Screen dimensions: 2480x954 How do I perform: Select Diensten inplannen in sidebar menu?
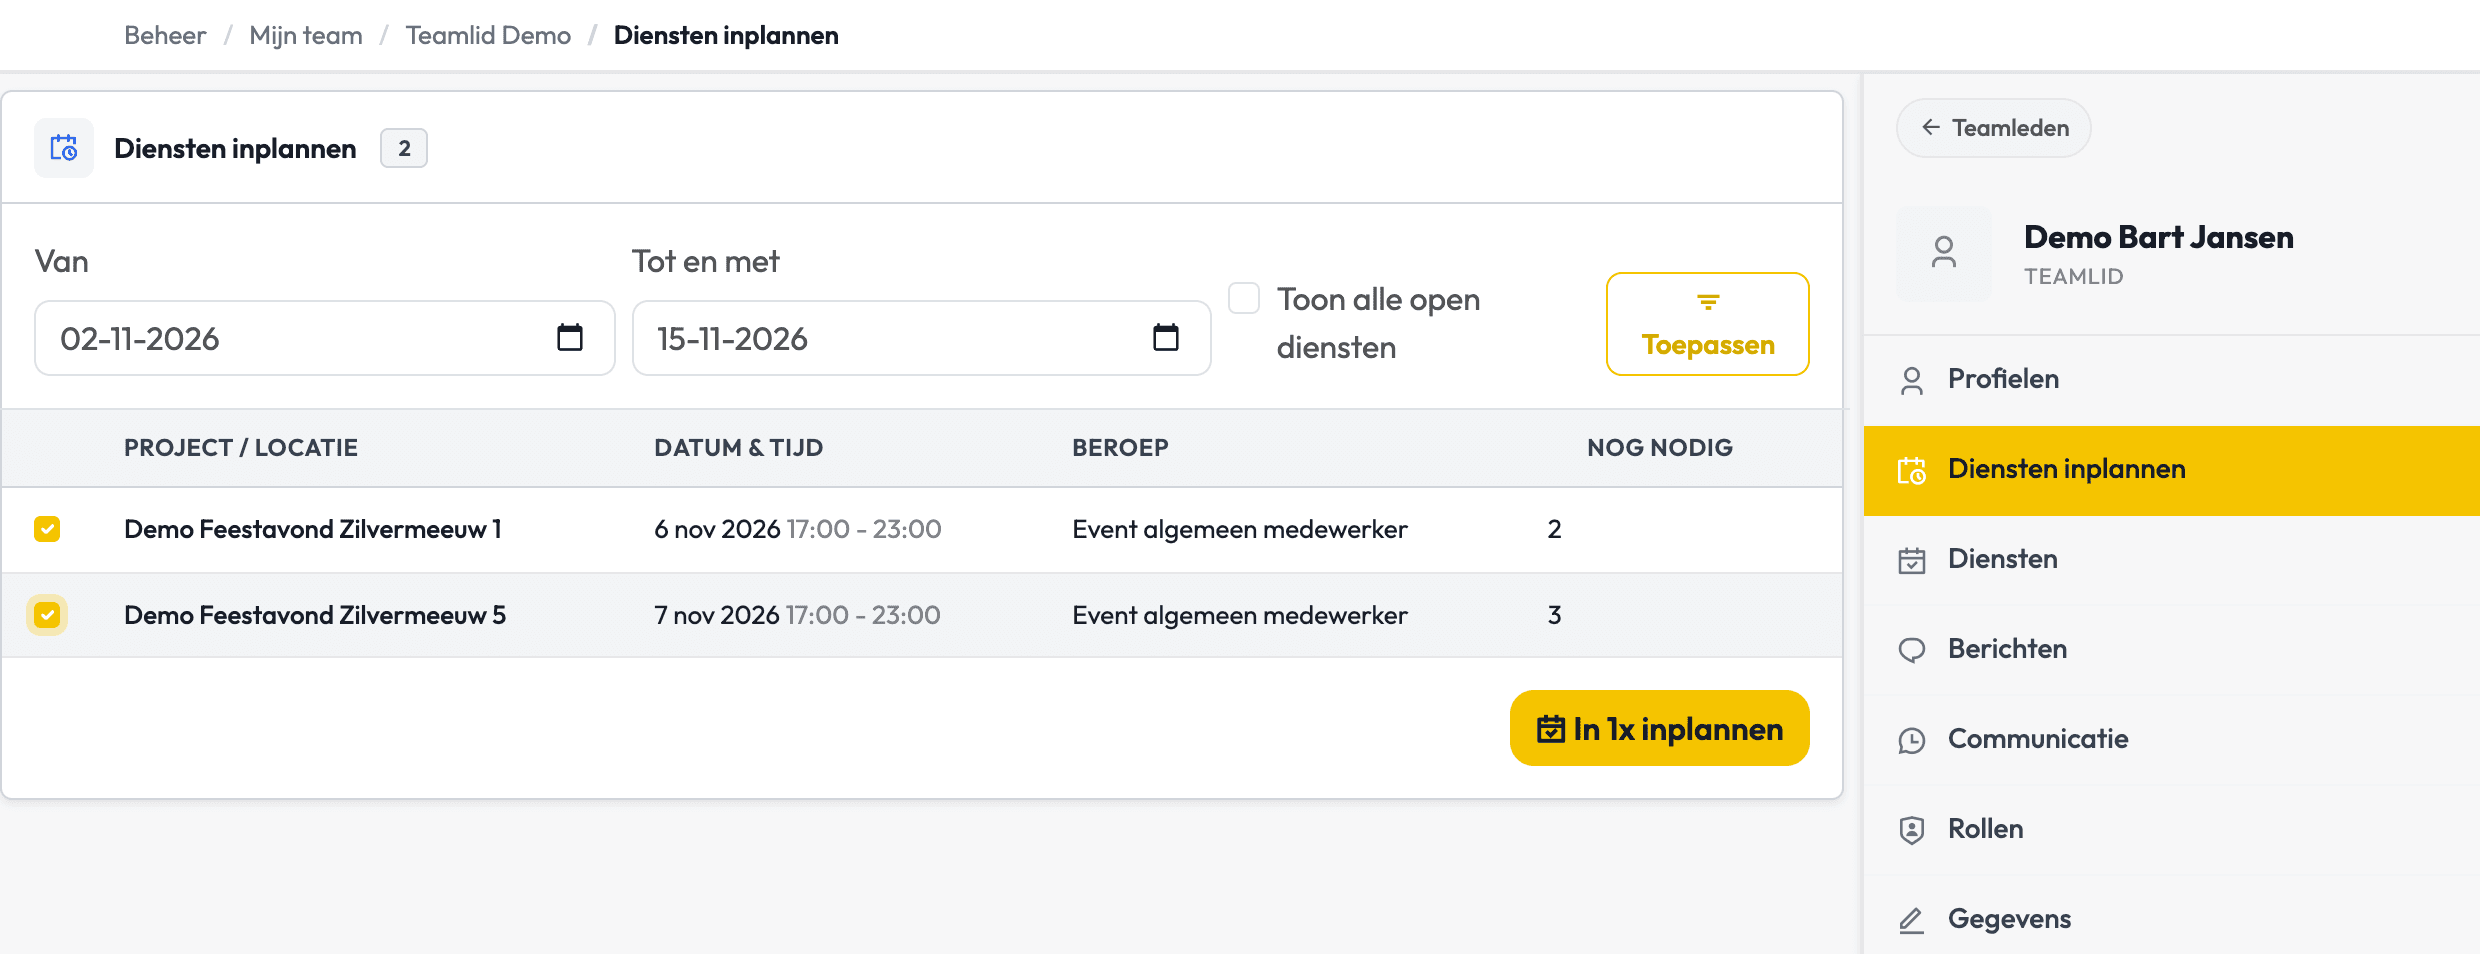(2172, 470)
